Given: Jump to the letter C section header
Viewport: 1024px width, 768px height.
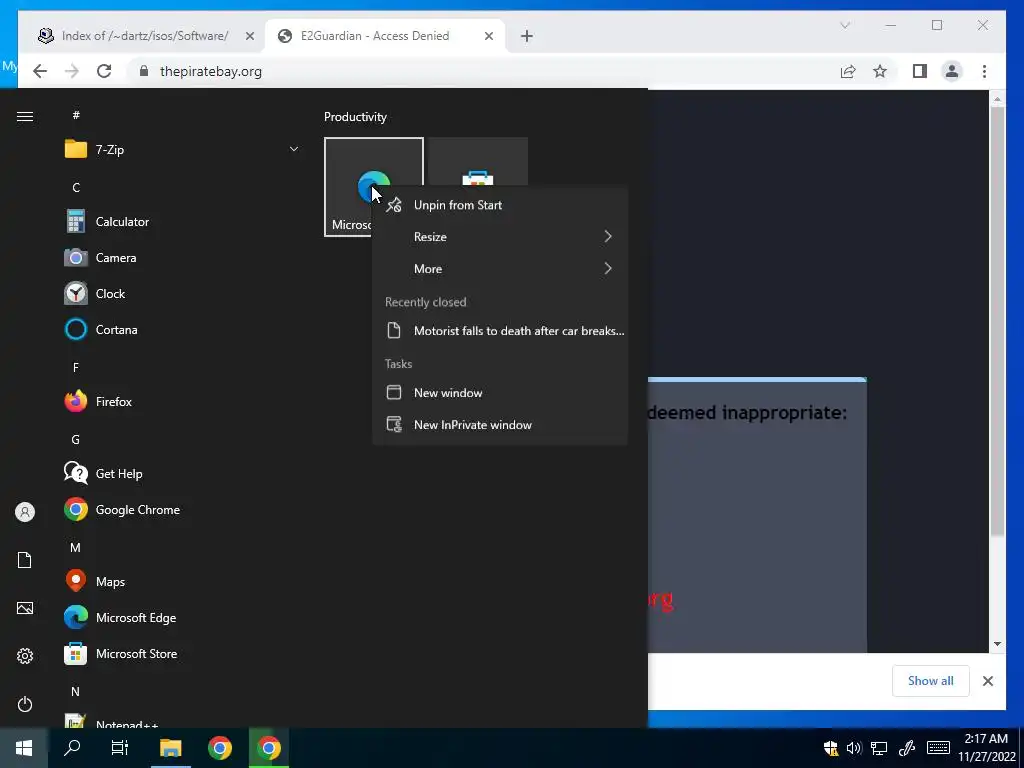Looking at the screenshot, I should pos(76,187).
